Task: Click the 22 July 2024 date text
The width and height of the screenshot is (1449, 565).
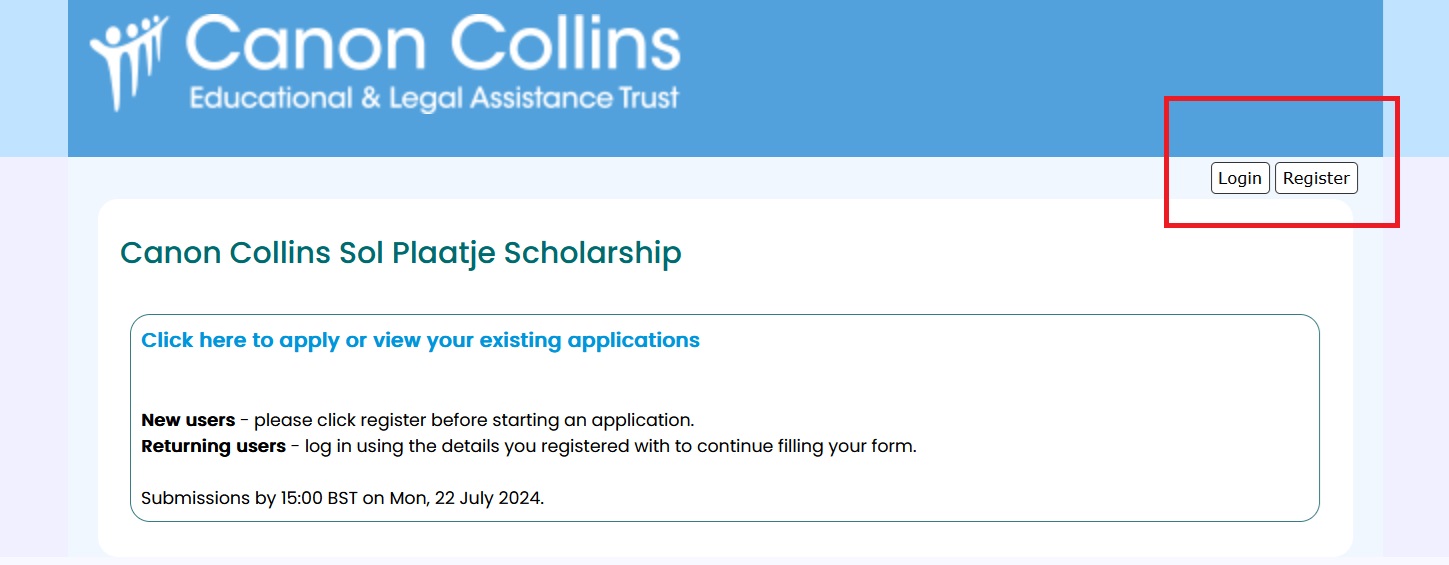Action: (x=488, y=498)
